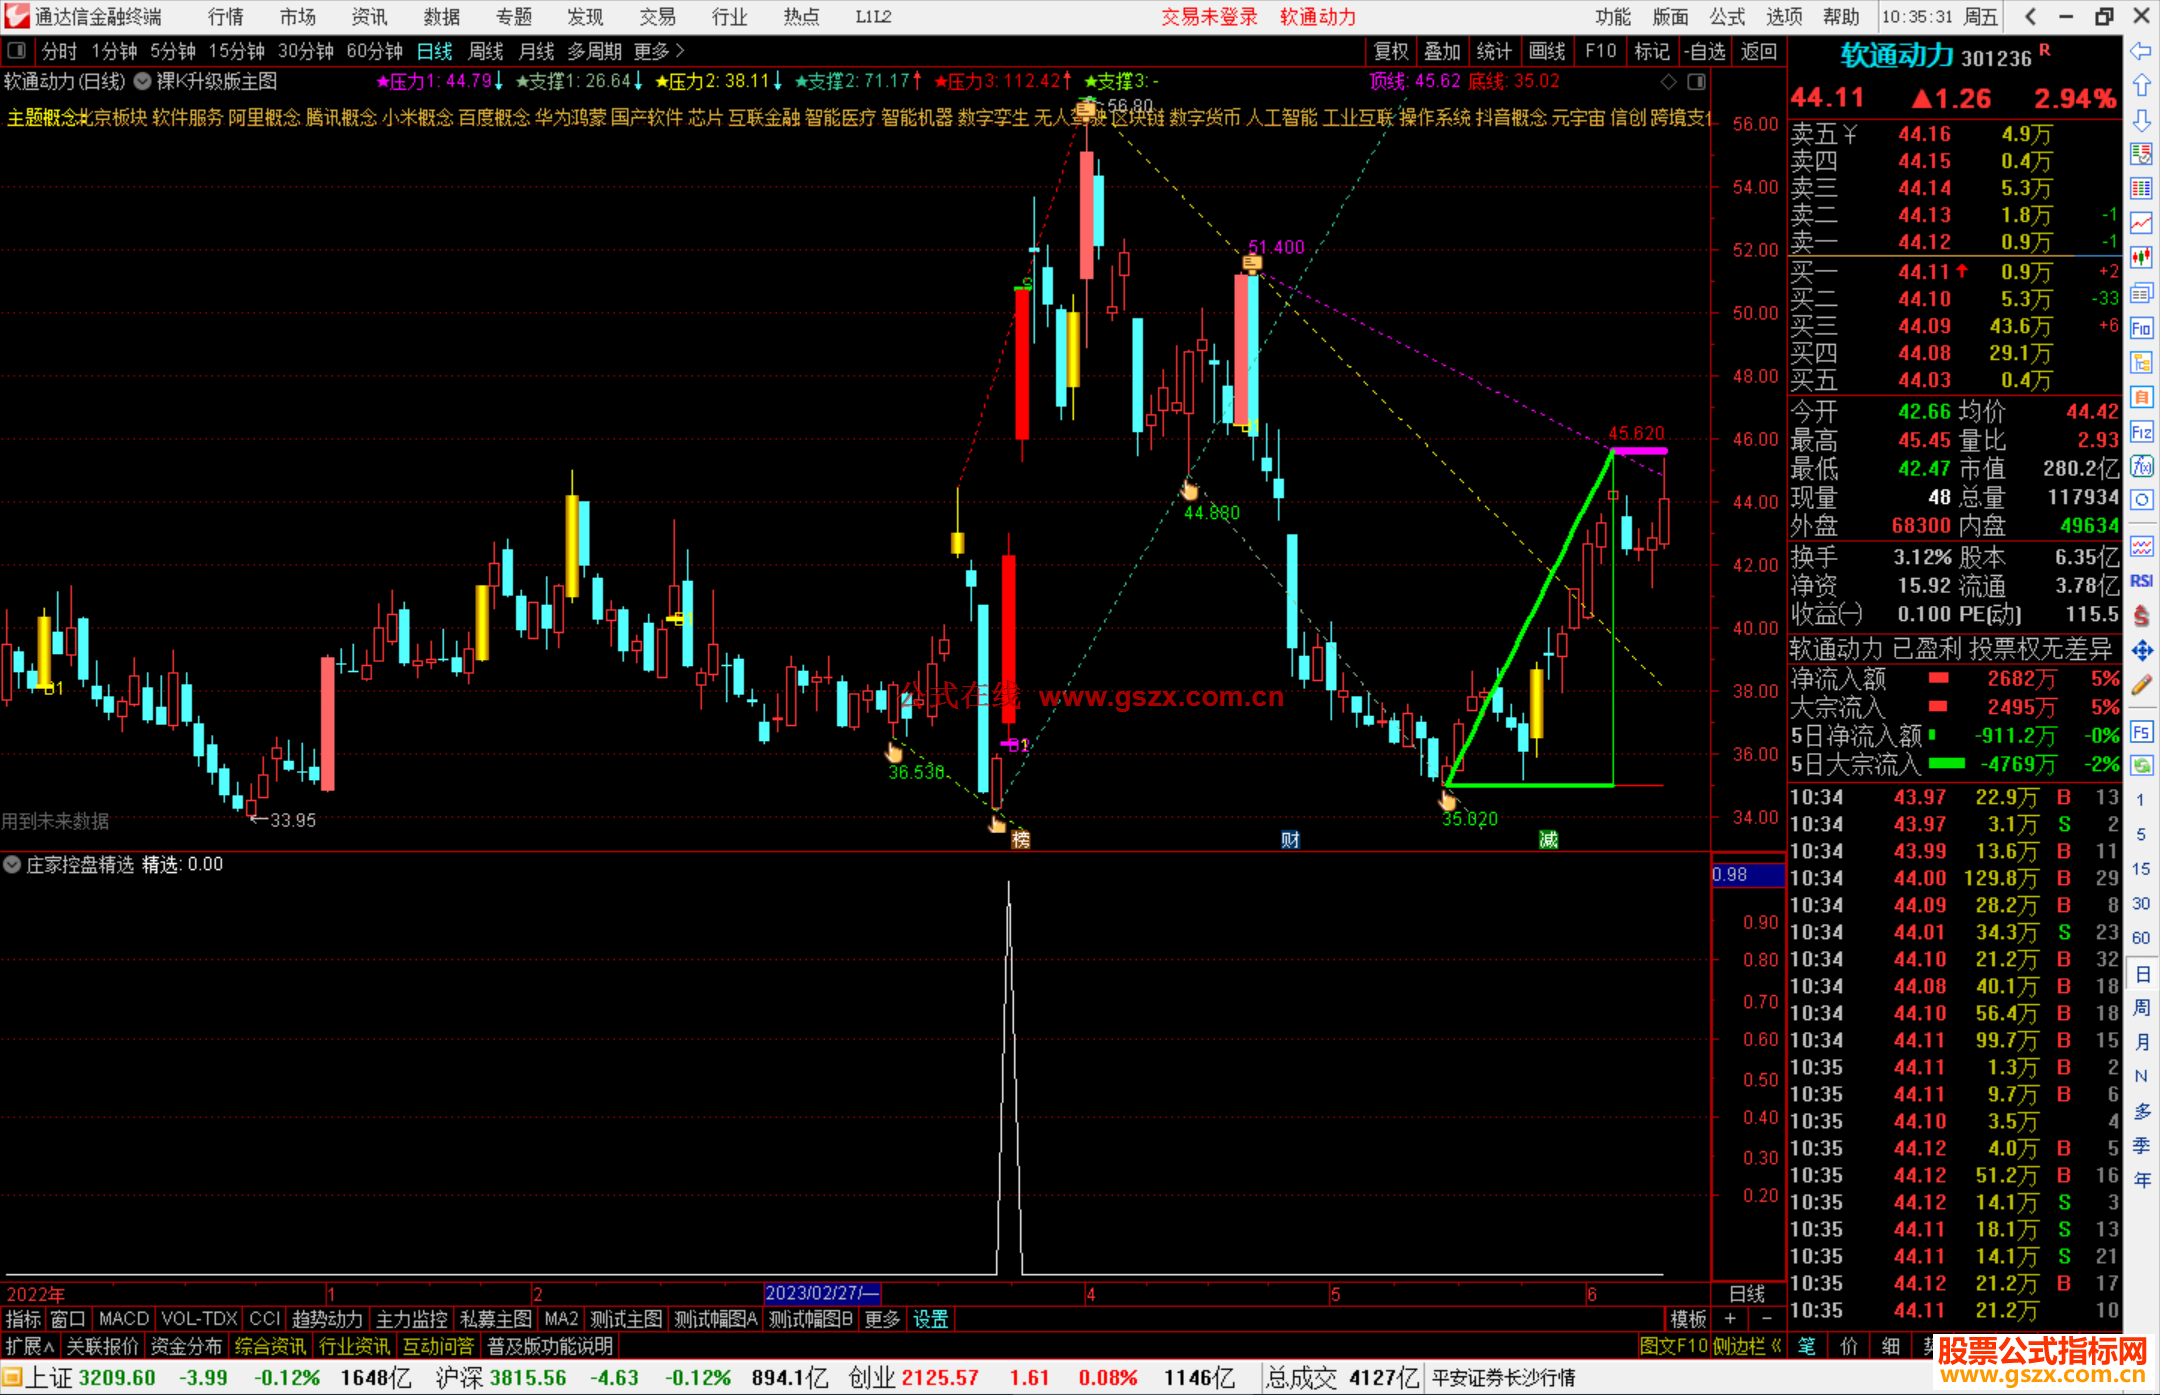Screen dimensions: 2160x1395
Task: Click the F10 icon in right sidebar
Action: pyautogui.click(x=2141, y=327)
